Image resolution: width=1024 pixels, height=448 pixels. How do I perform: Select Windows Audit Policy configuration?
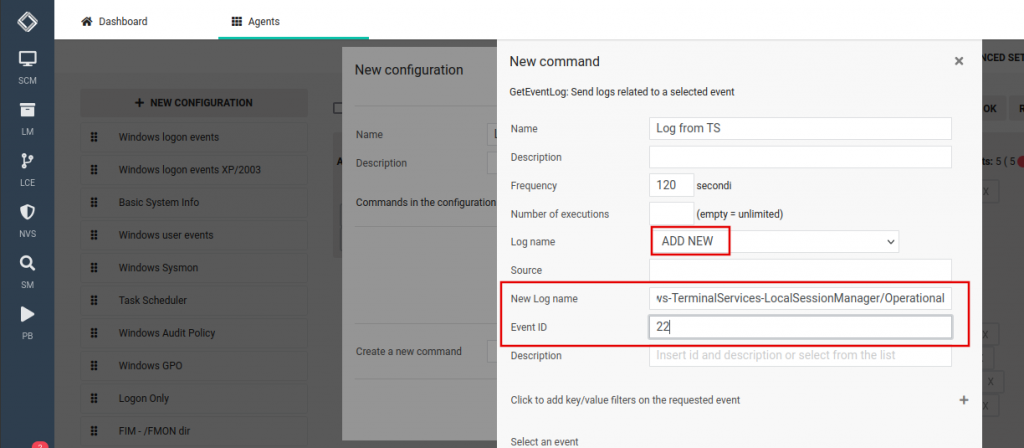click(x=194, y=333)
